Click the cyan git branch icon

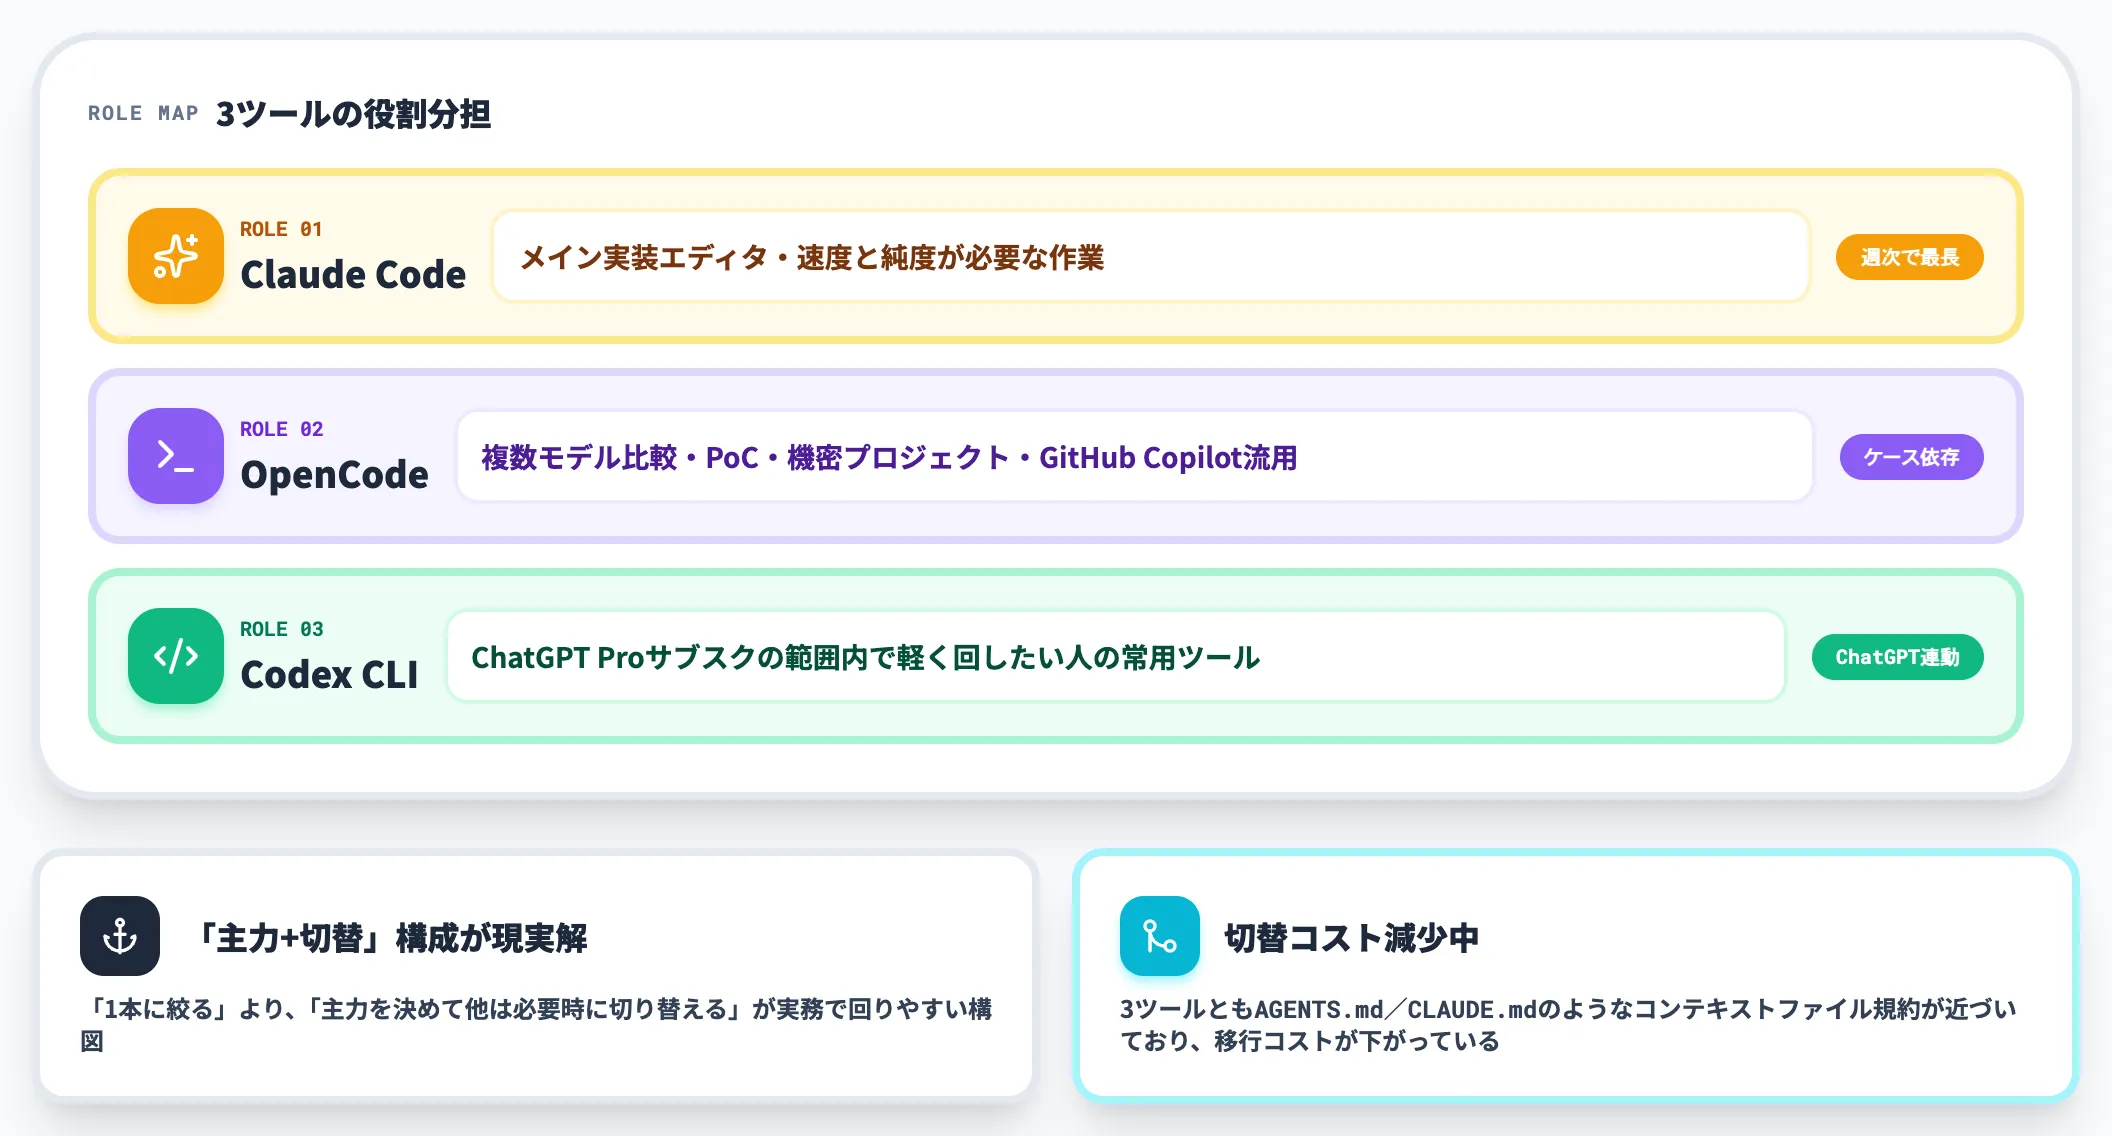(x=1160, y=936)
